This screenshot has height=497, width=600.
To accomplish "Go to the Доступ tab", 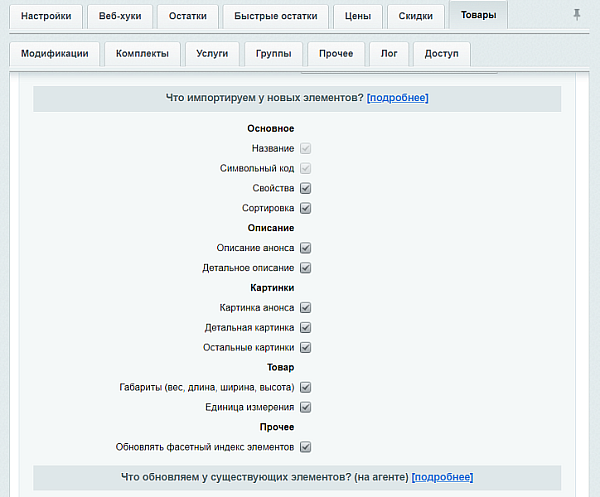I will (441, 54).
